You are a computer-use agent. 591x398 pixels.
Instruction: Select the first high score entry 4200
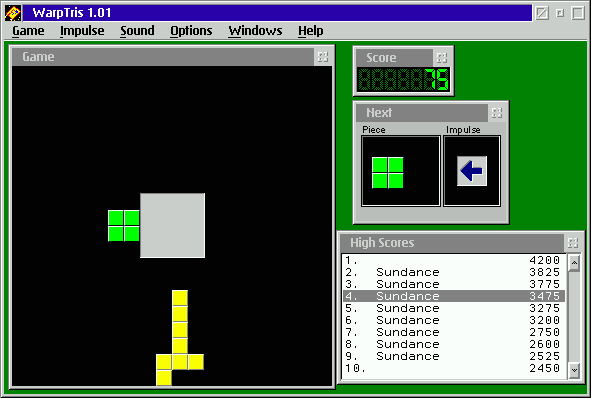pyautogui.click(x=454, y=260)
